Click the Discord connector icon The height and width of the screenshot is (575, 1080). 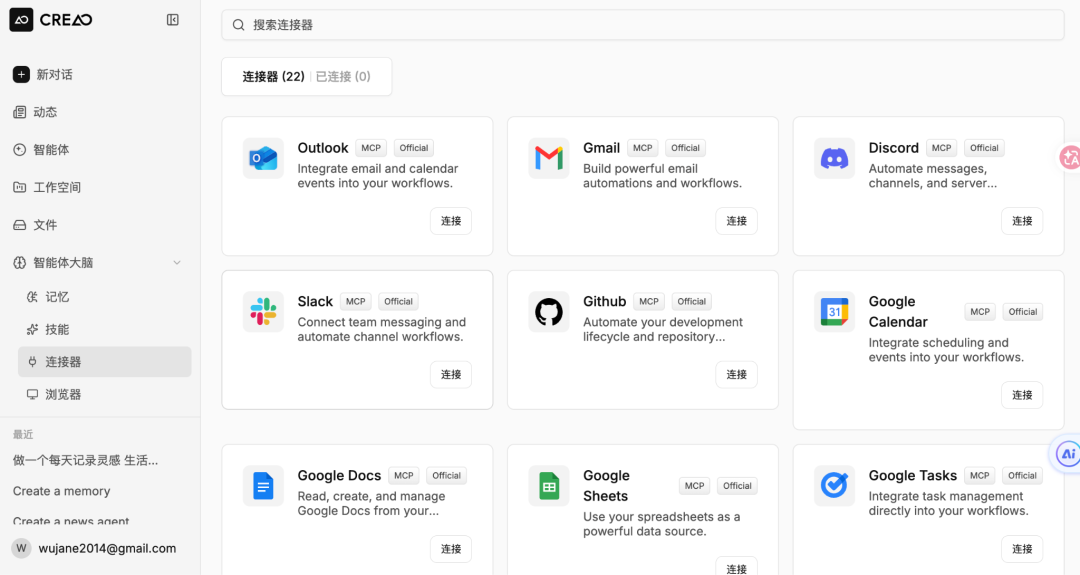pyautogui.click(x=834, y=158)
